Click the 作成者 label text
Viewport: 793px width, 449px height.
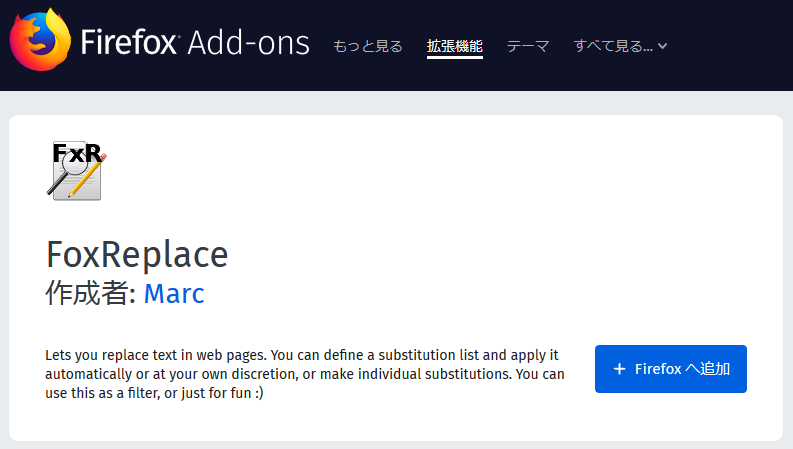(x=90, y=293)
